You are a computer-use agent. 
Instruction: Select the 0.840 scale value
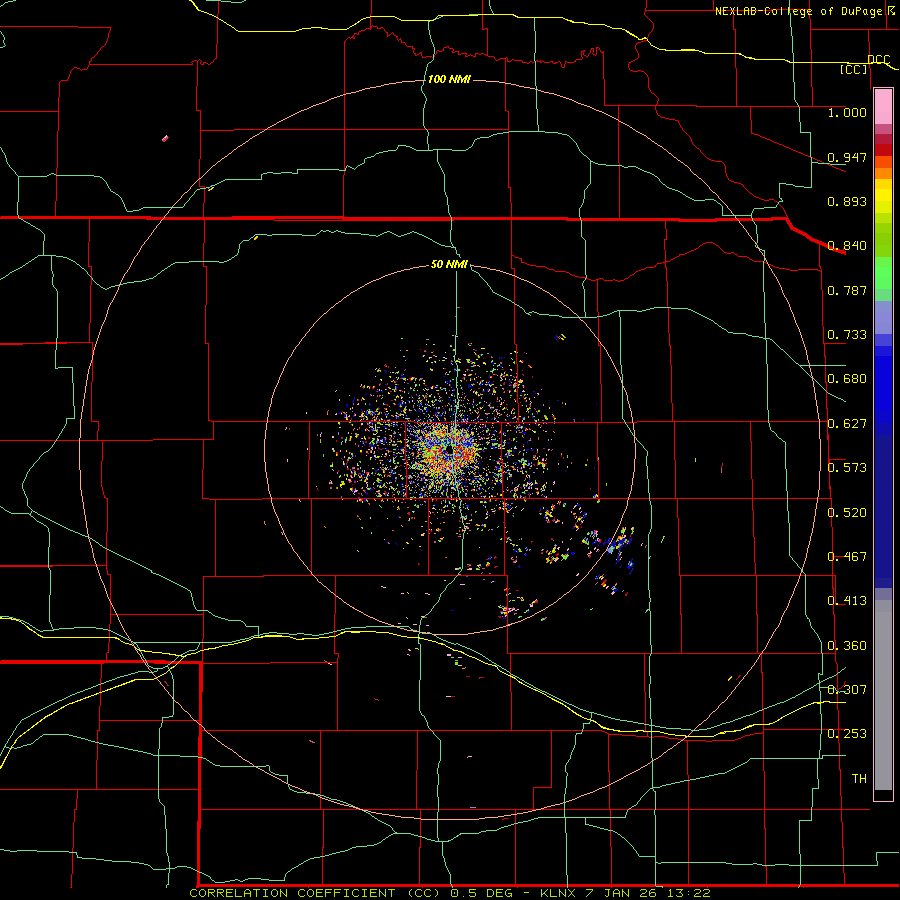point(847,246)
